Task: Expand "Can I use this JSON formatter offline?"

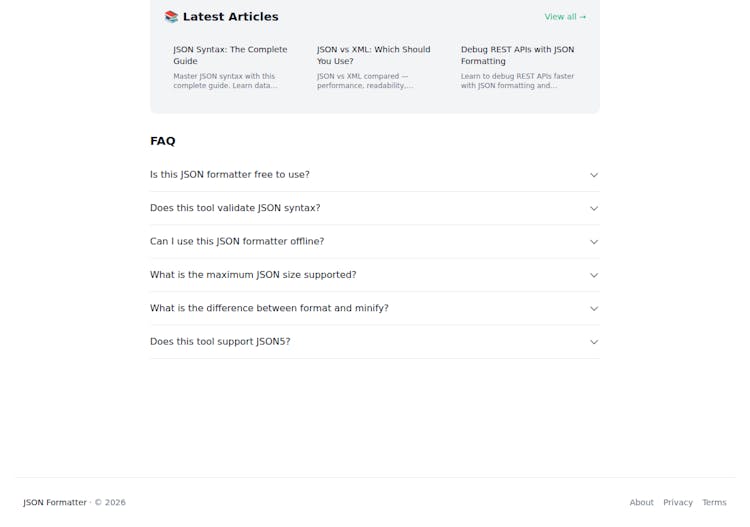Action: (x=237, y=242)
